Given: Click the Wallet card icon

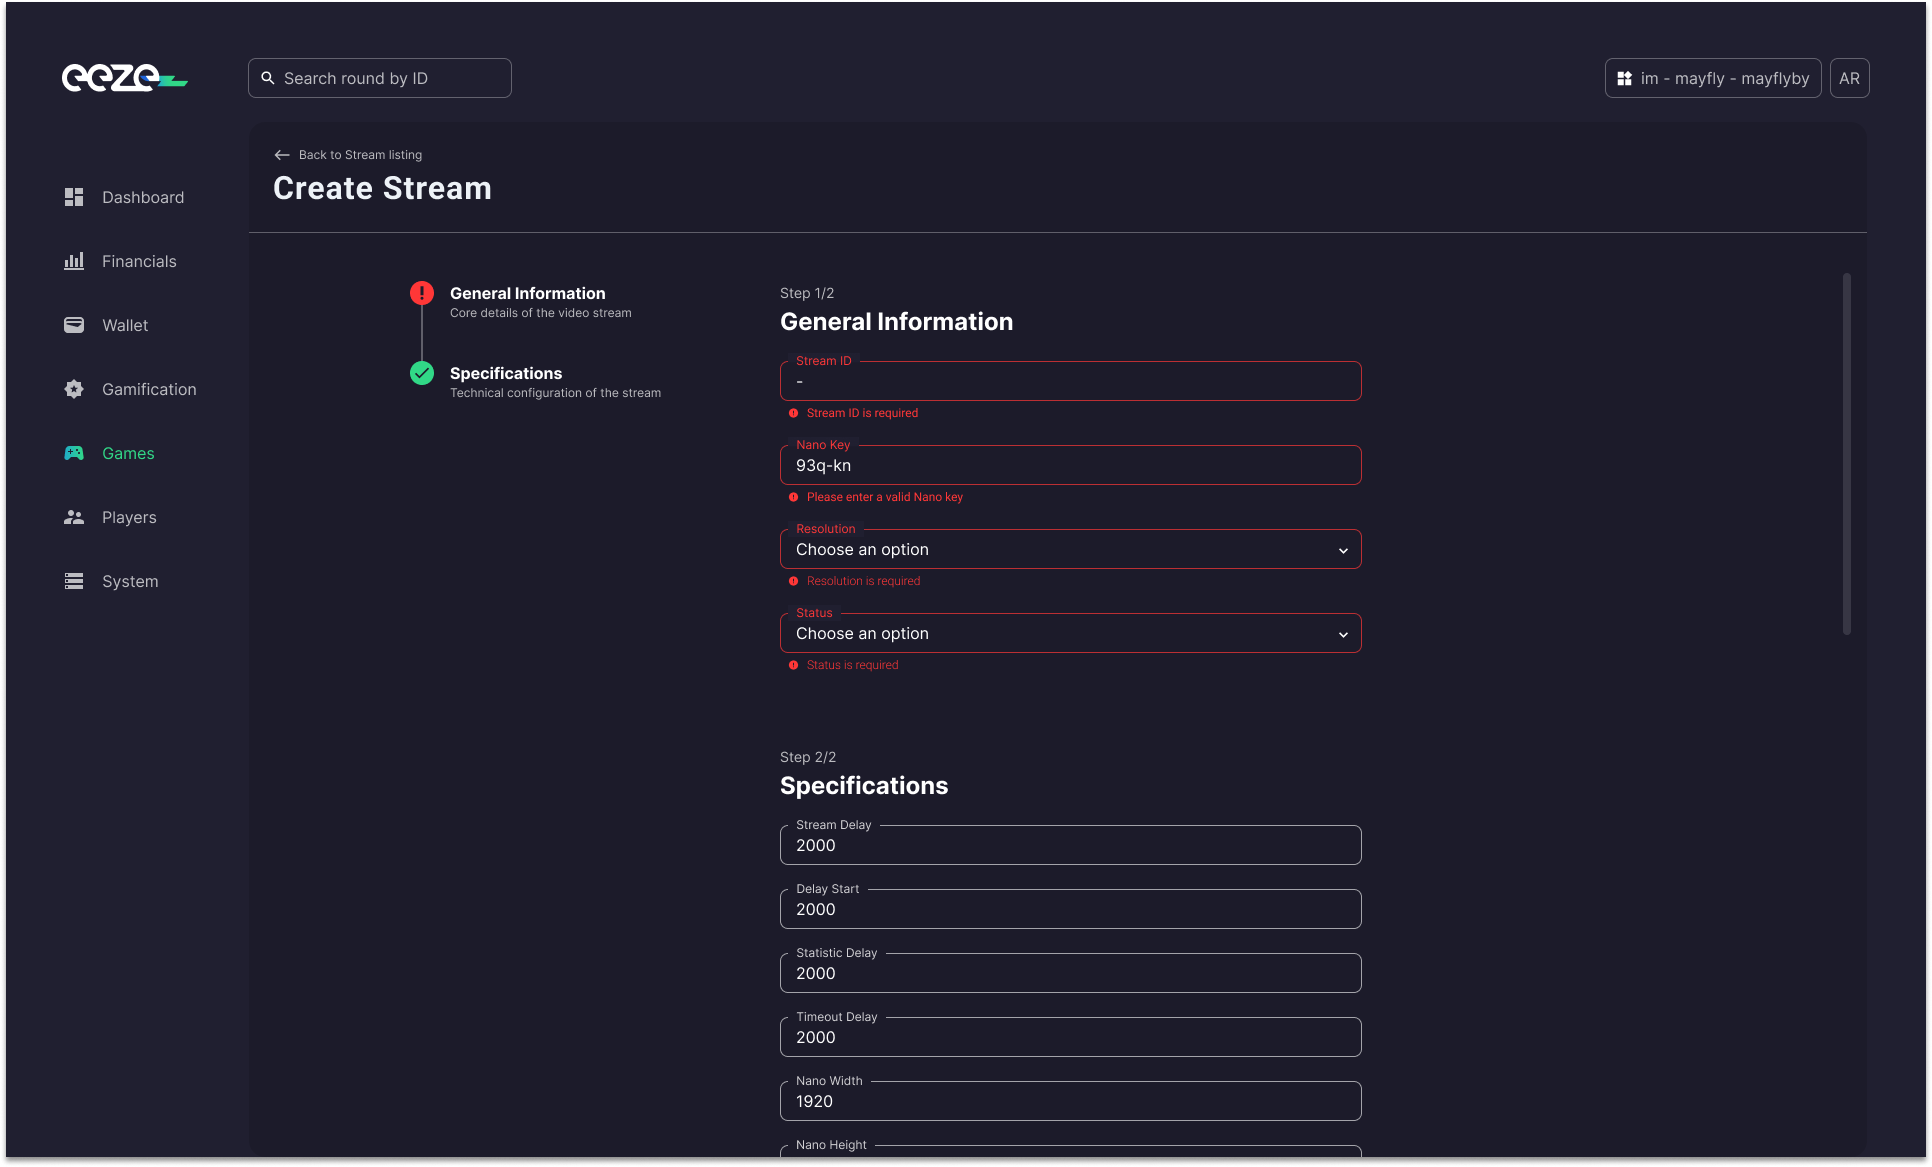Looking at the screenshot, I should point(74,325).
